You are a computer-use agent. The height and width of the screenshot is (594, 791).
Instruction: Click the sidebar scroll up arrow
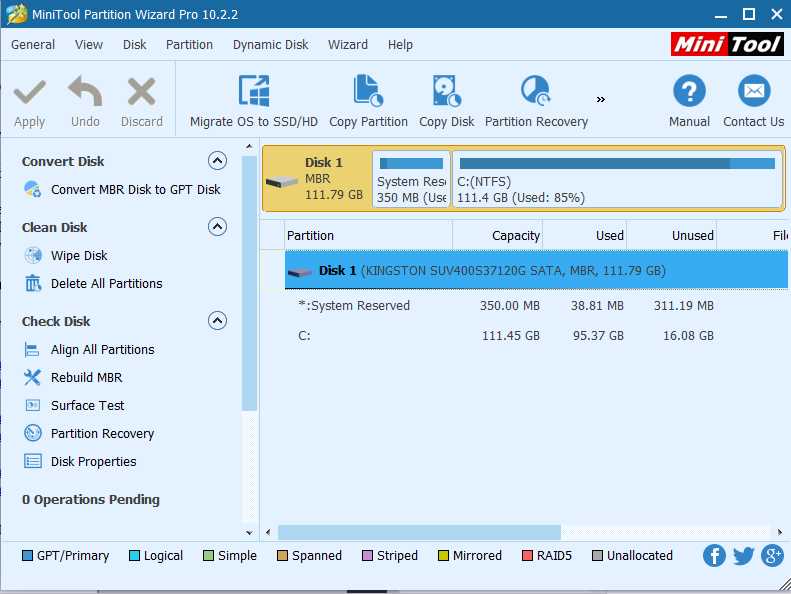[x=249, y=146]
